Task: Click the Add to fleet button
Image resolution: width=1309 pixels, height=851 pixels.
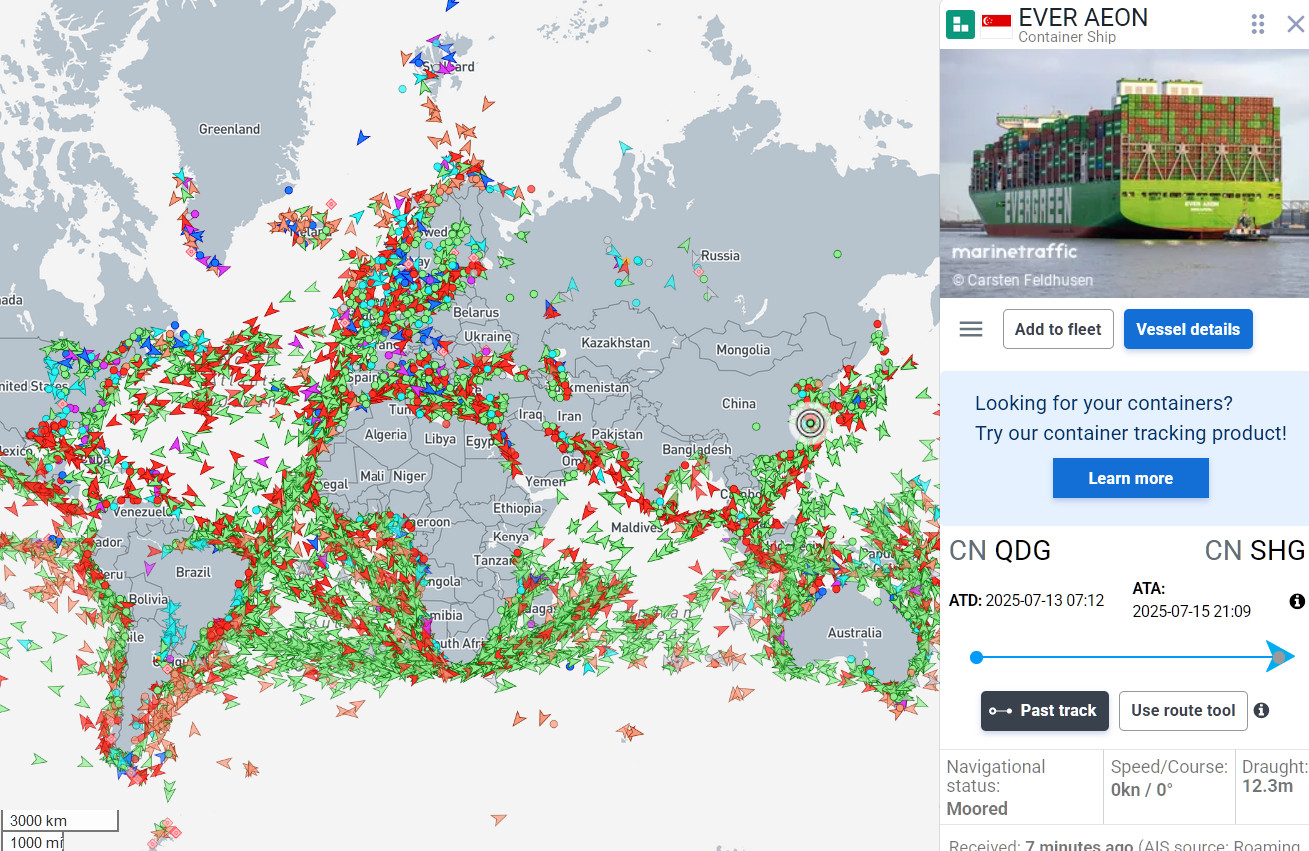Action: (1058, 329)
